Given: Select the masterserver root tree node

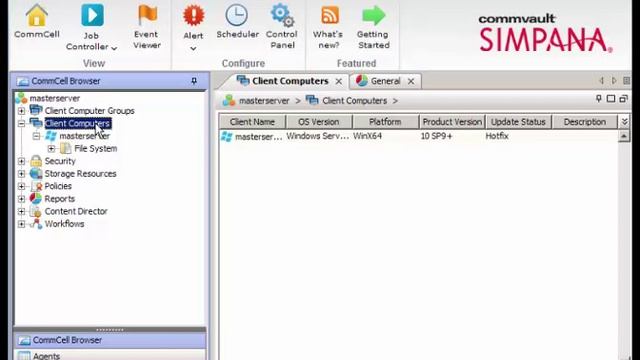Looking at the screenshot, I should click(55, 98).
